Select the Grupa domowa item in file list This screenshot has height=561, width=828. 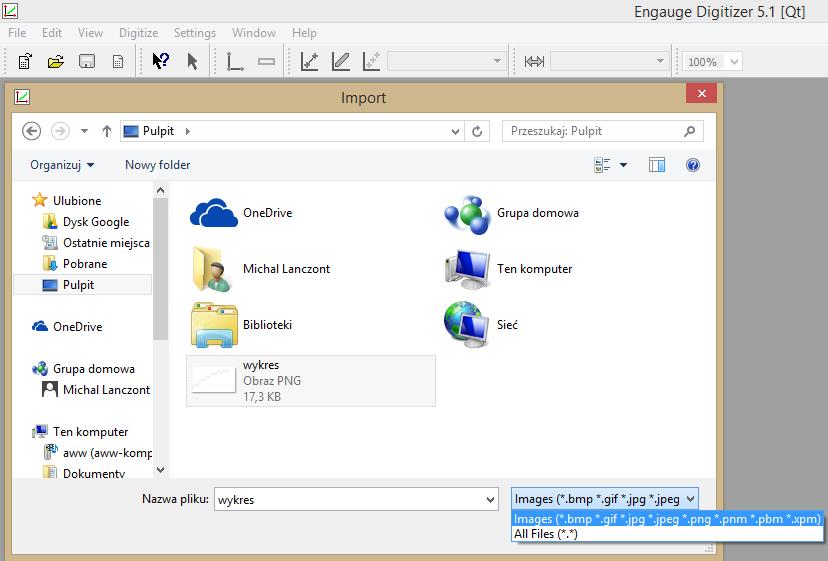pos(511,213)
